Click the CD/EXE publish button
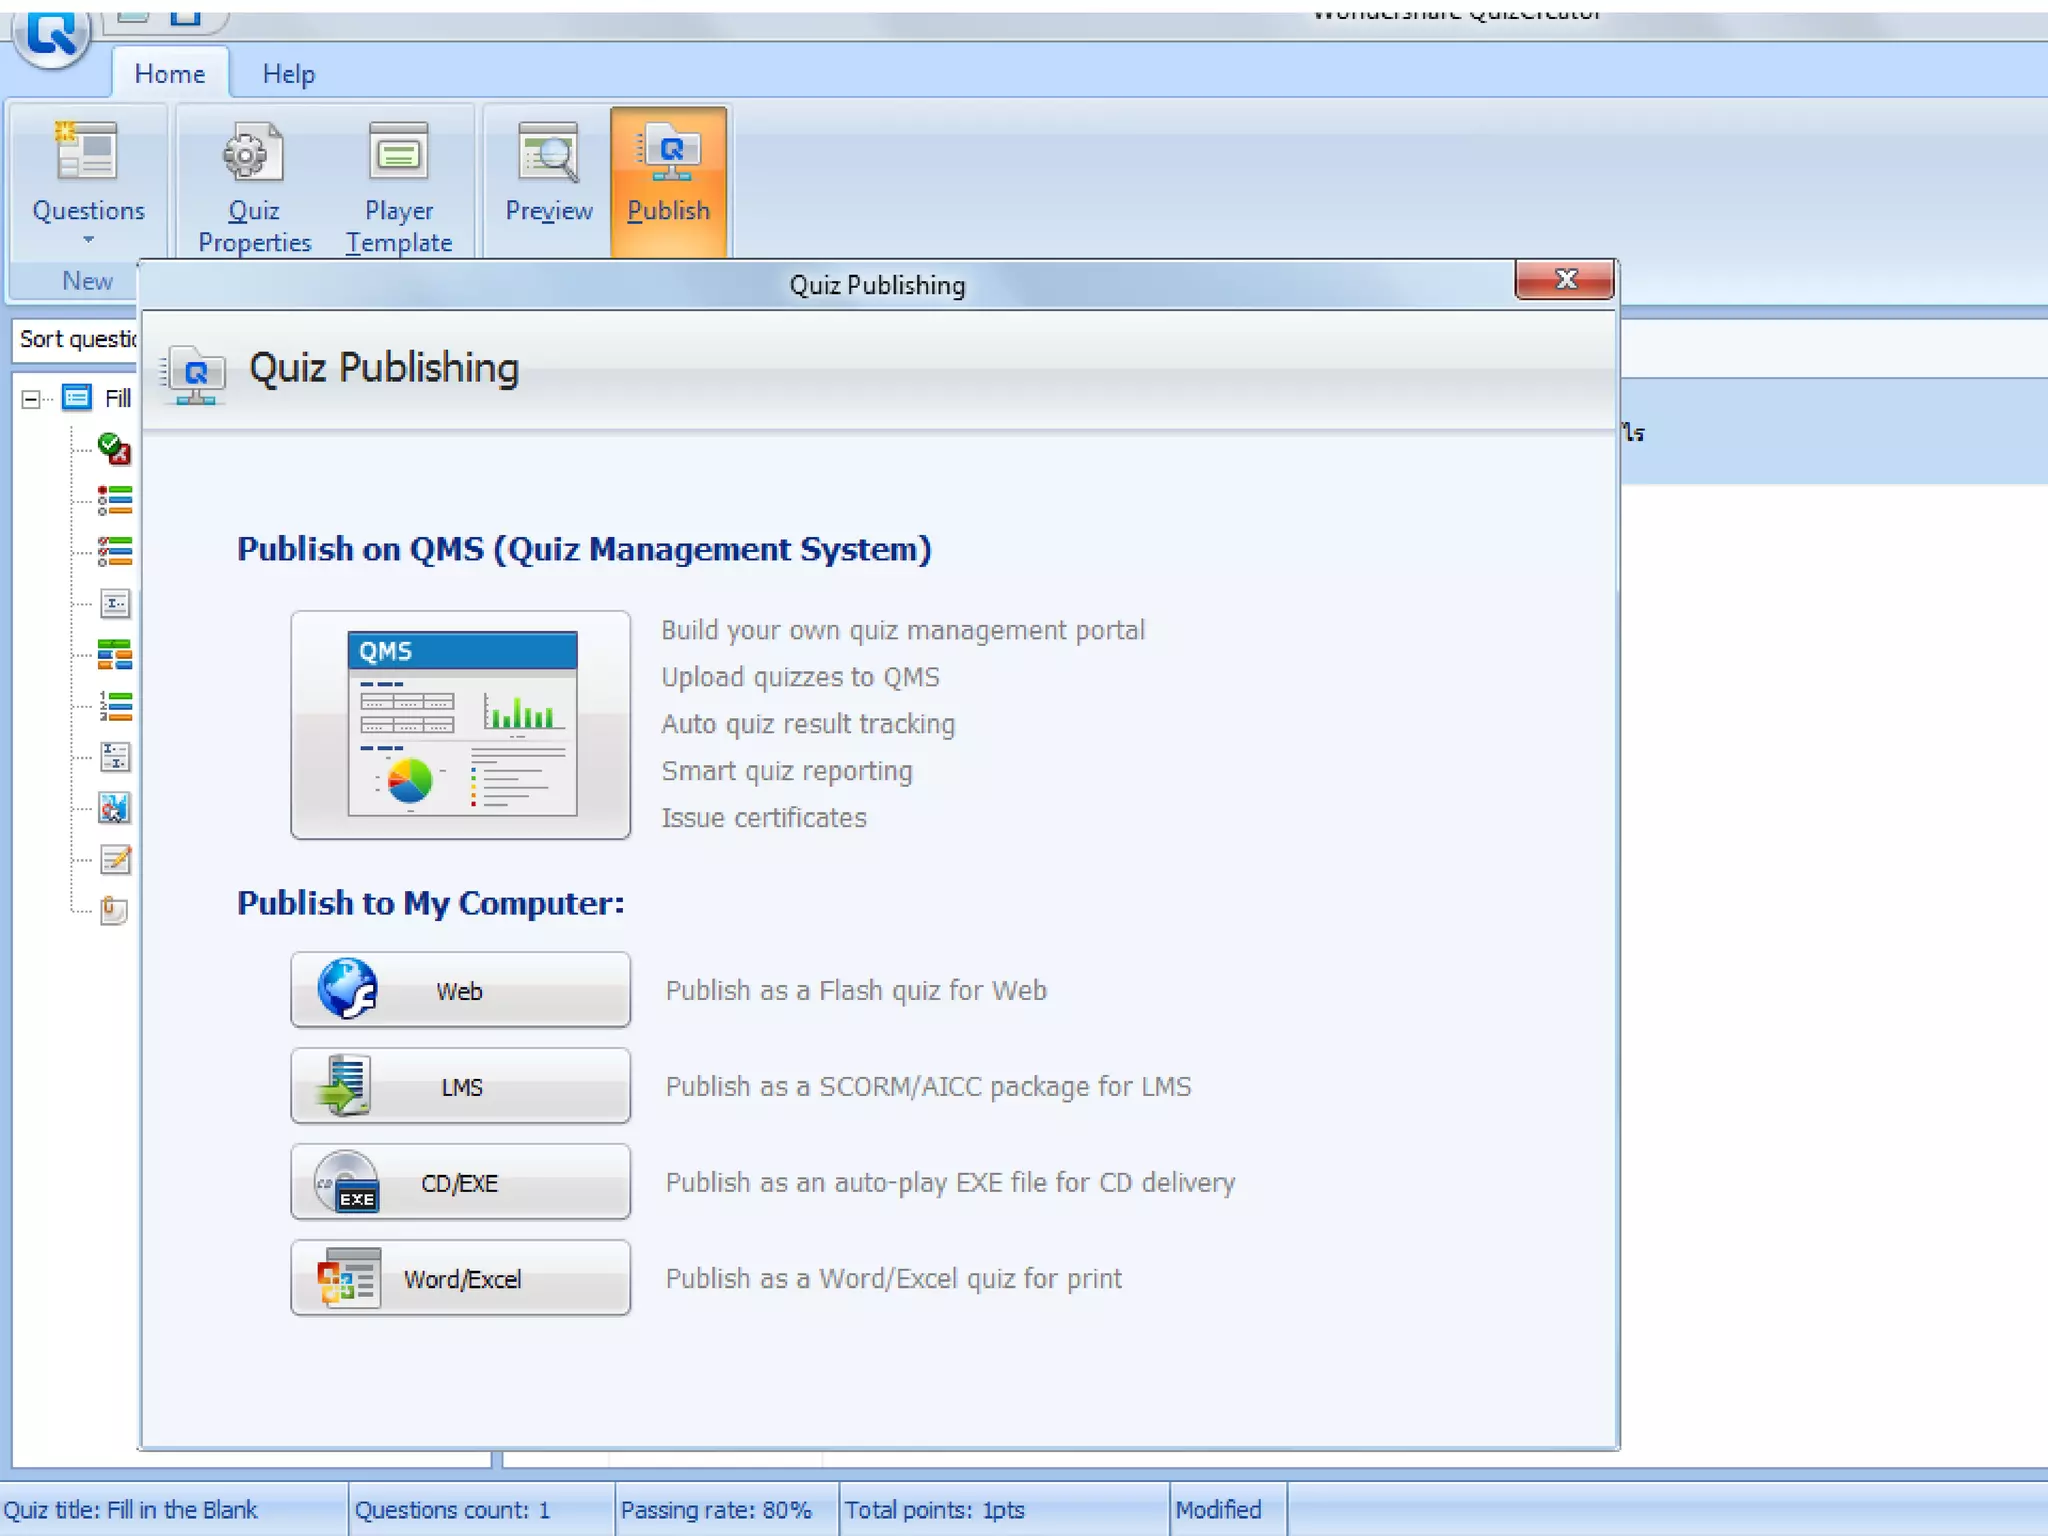This screenshot has height=1536, width=2048. tap(460, 1182)
